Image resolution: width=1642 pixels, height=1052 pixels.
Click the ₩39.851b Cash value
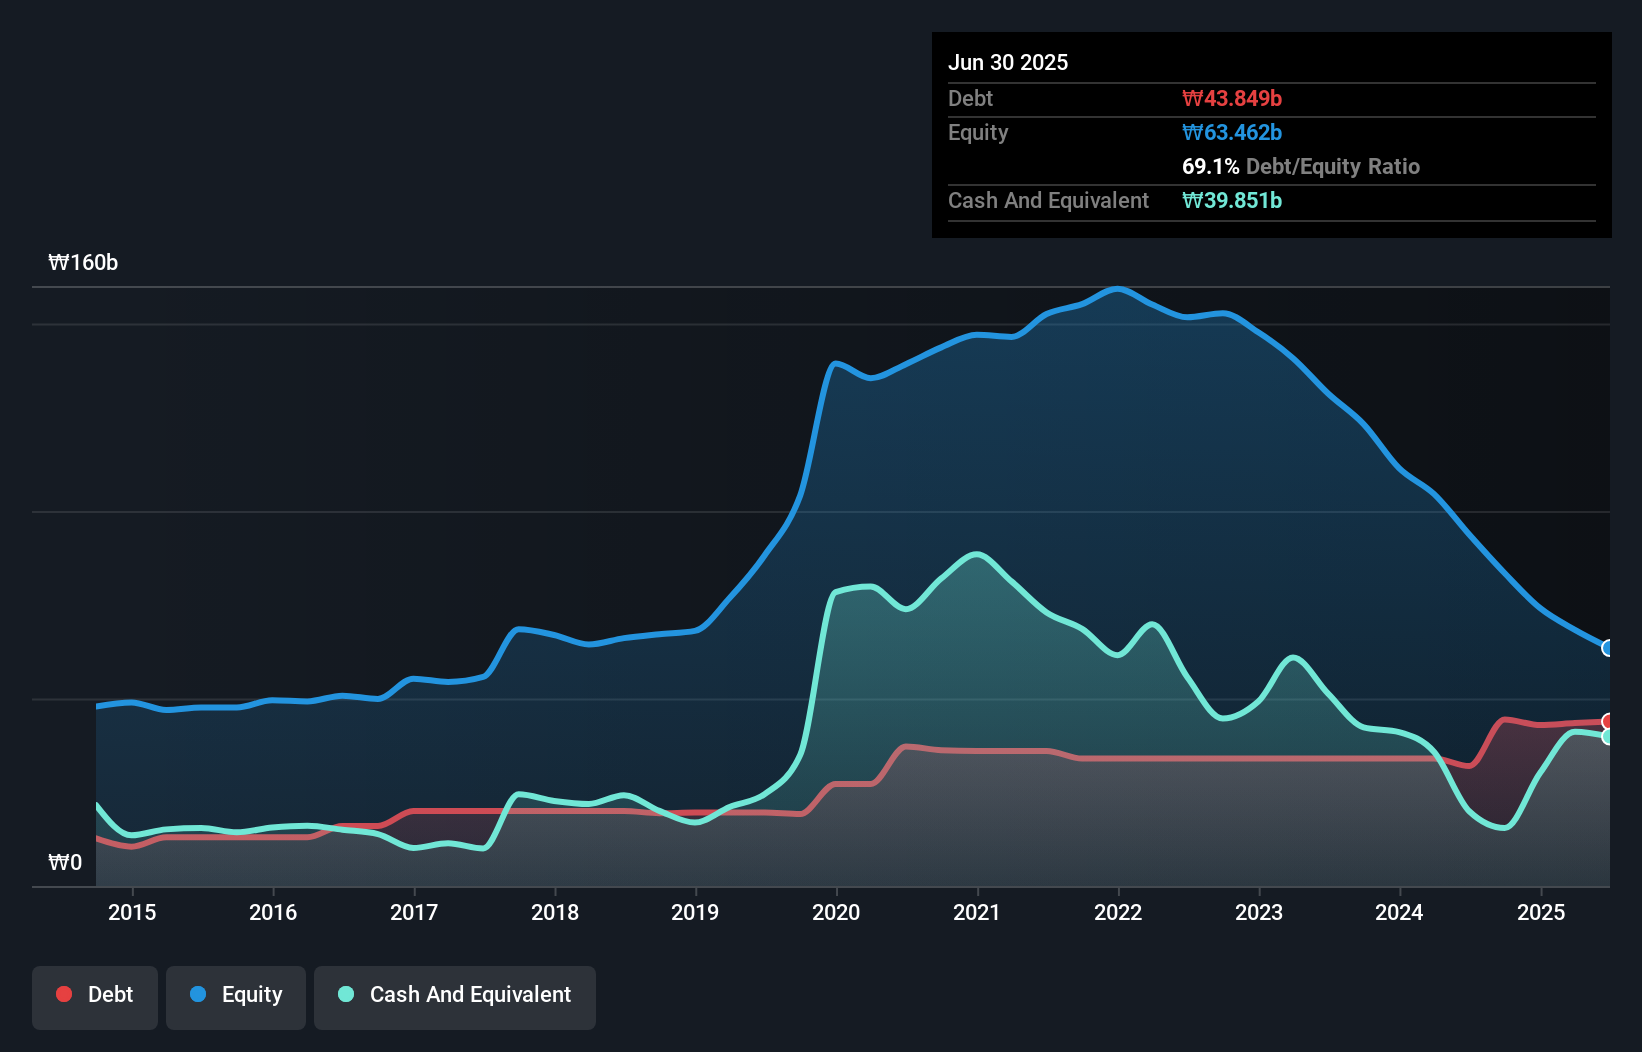pyautogui.click(x=1232, y=201)
